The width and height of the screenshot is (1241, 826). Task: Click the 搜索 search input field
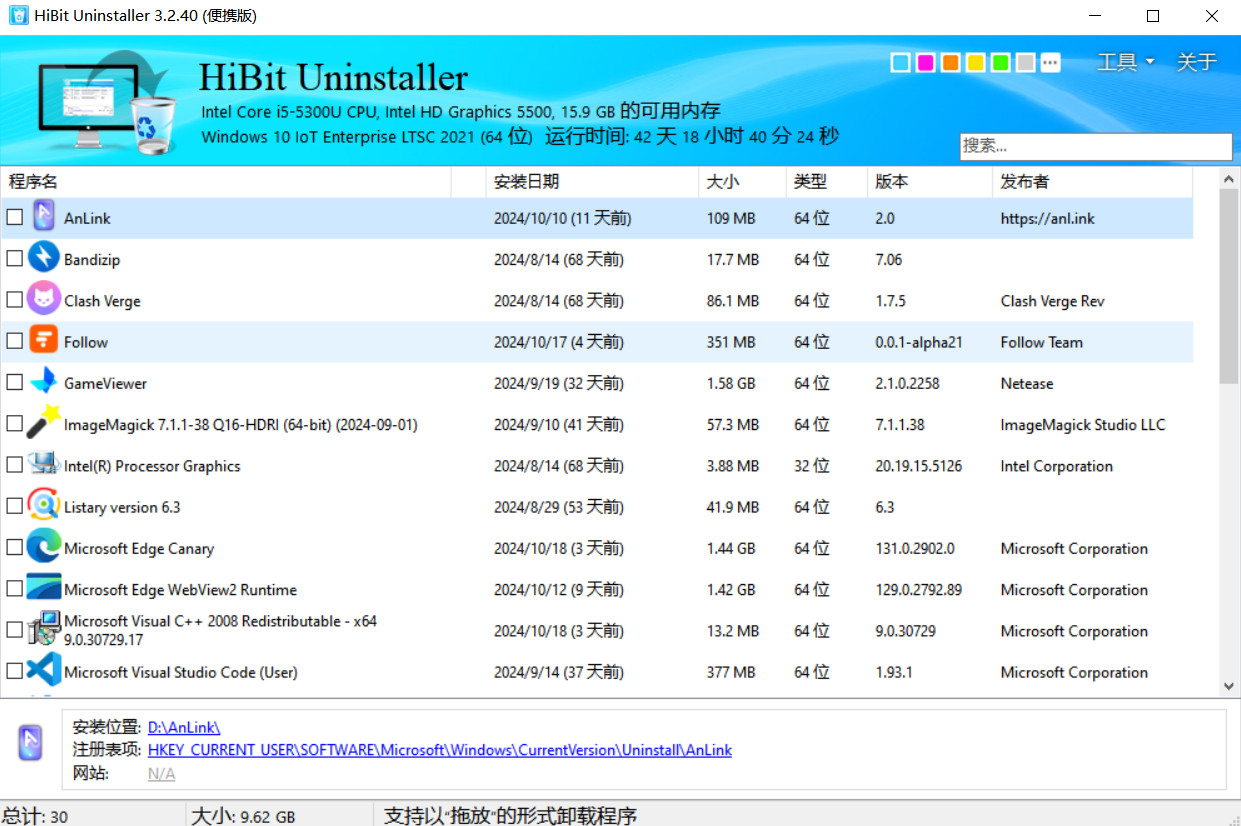[1096, 146]
